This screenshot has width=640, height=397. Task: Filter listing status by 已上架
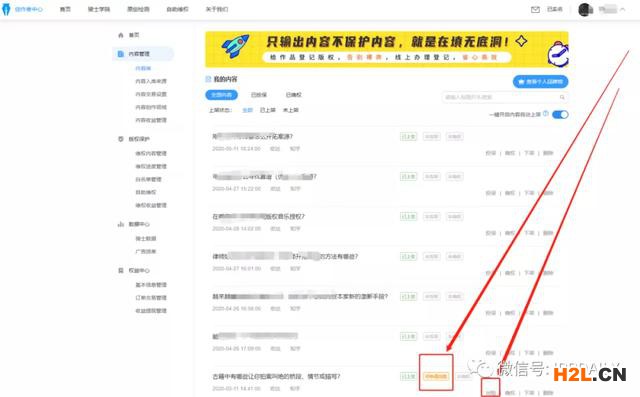click(x=268, y=110)
